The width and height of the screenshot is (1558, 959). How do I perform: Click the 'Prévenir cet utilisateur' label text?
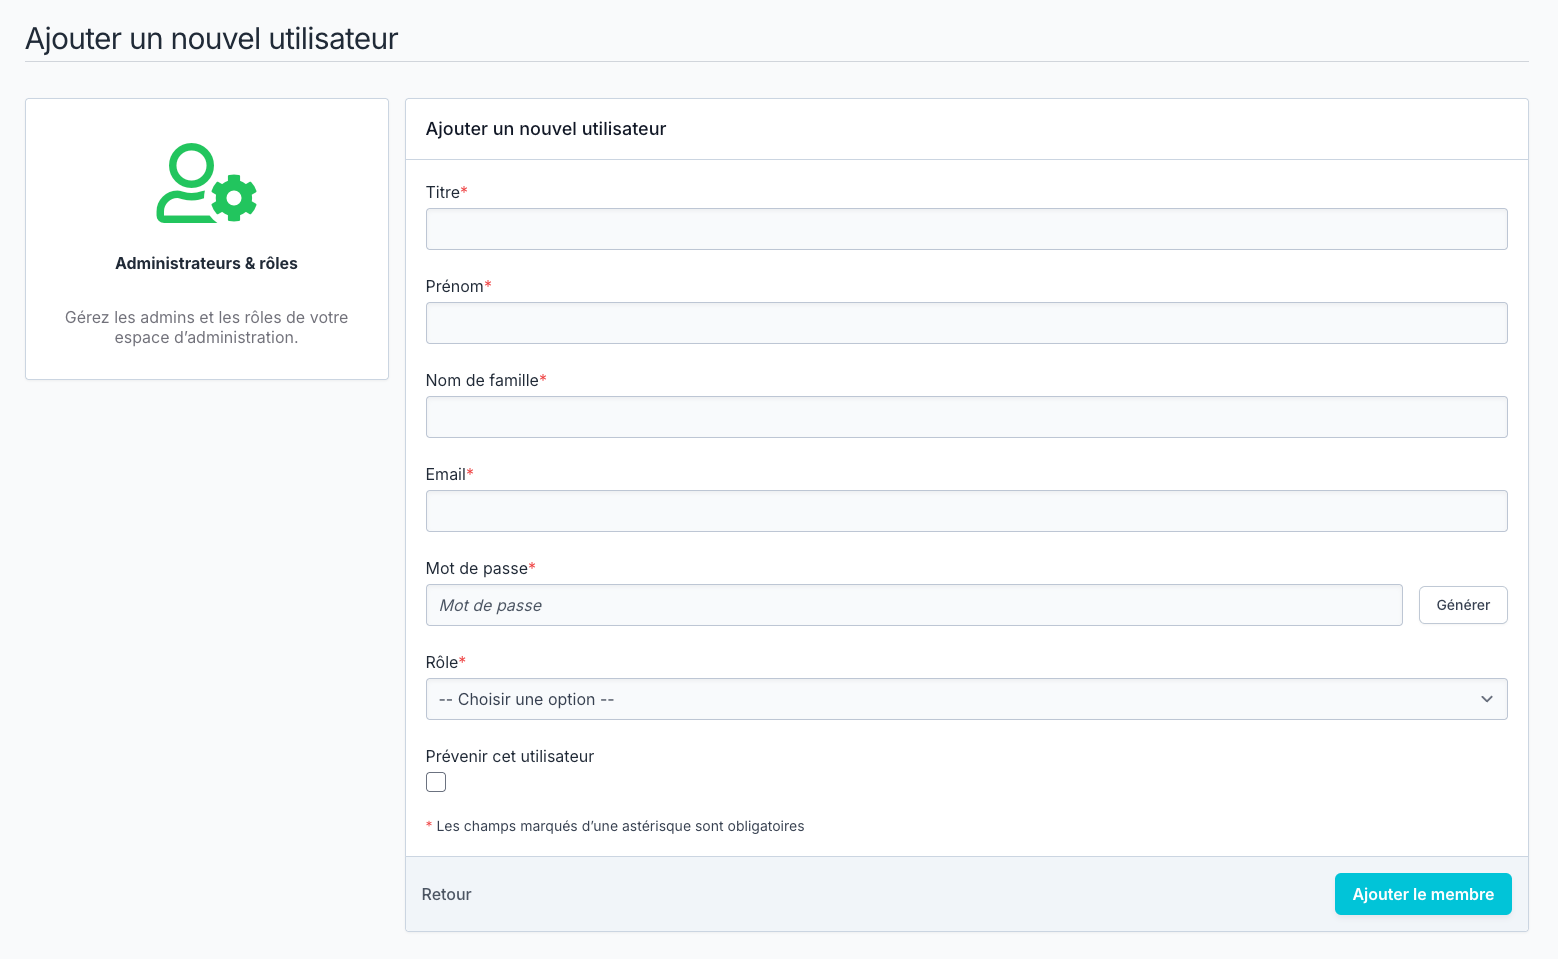509,756
